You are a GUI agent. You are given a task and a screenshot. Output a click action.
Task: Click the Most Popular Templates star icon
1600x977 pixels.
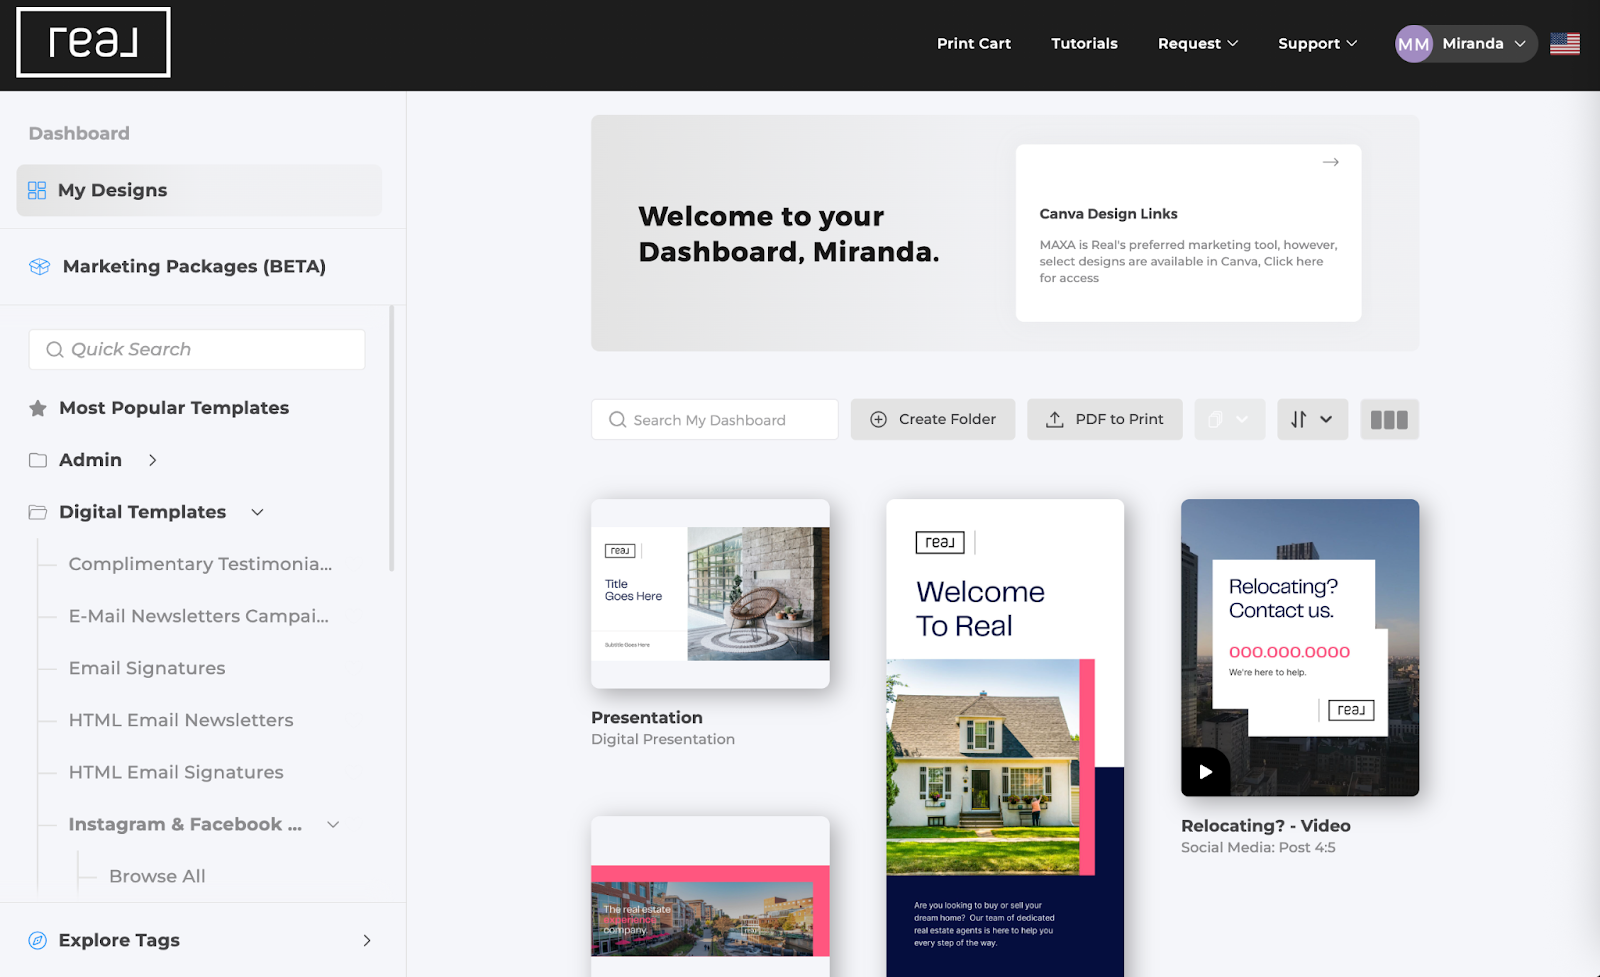(38, 408)
